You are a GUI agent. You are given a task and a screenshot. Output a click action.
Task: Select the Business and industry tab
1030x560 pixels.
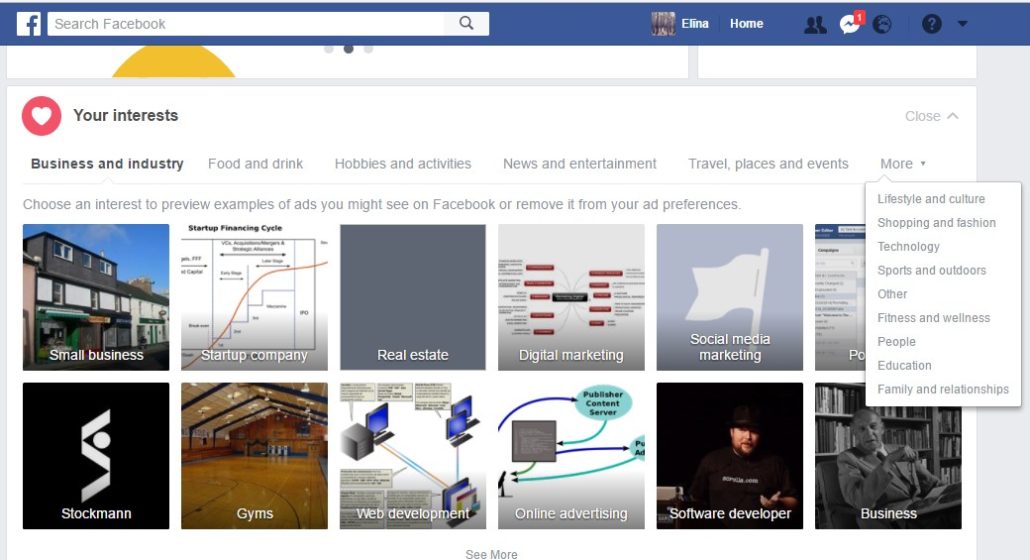pos(107,163)
